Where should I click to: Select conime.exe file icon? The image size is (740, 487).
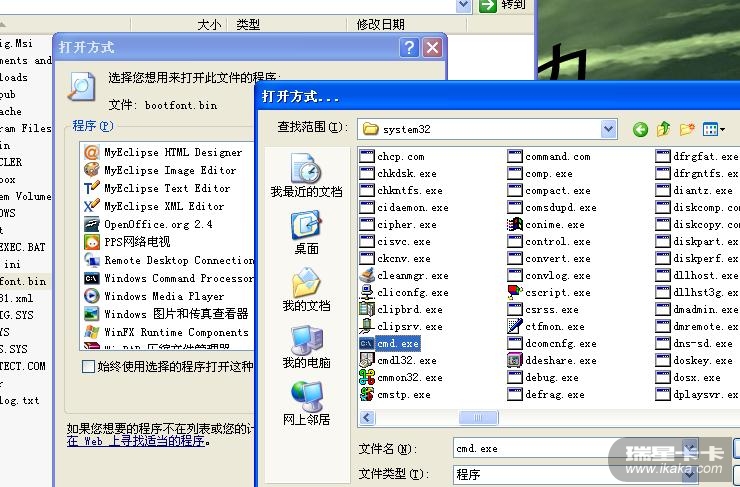pyautogui.click(x=515, y=224)
